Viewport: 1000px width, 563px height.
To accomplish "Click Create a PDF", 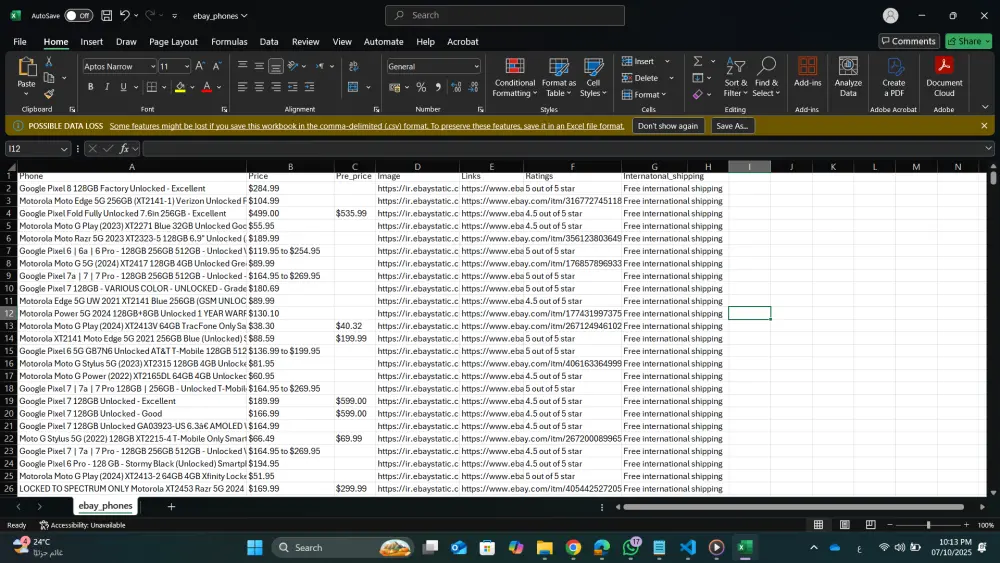I will 893,77.
